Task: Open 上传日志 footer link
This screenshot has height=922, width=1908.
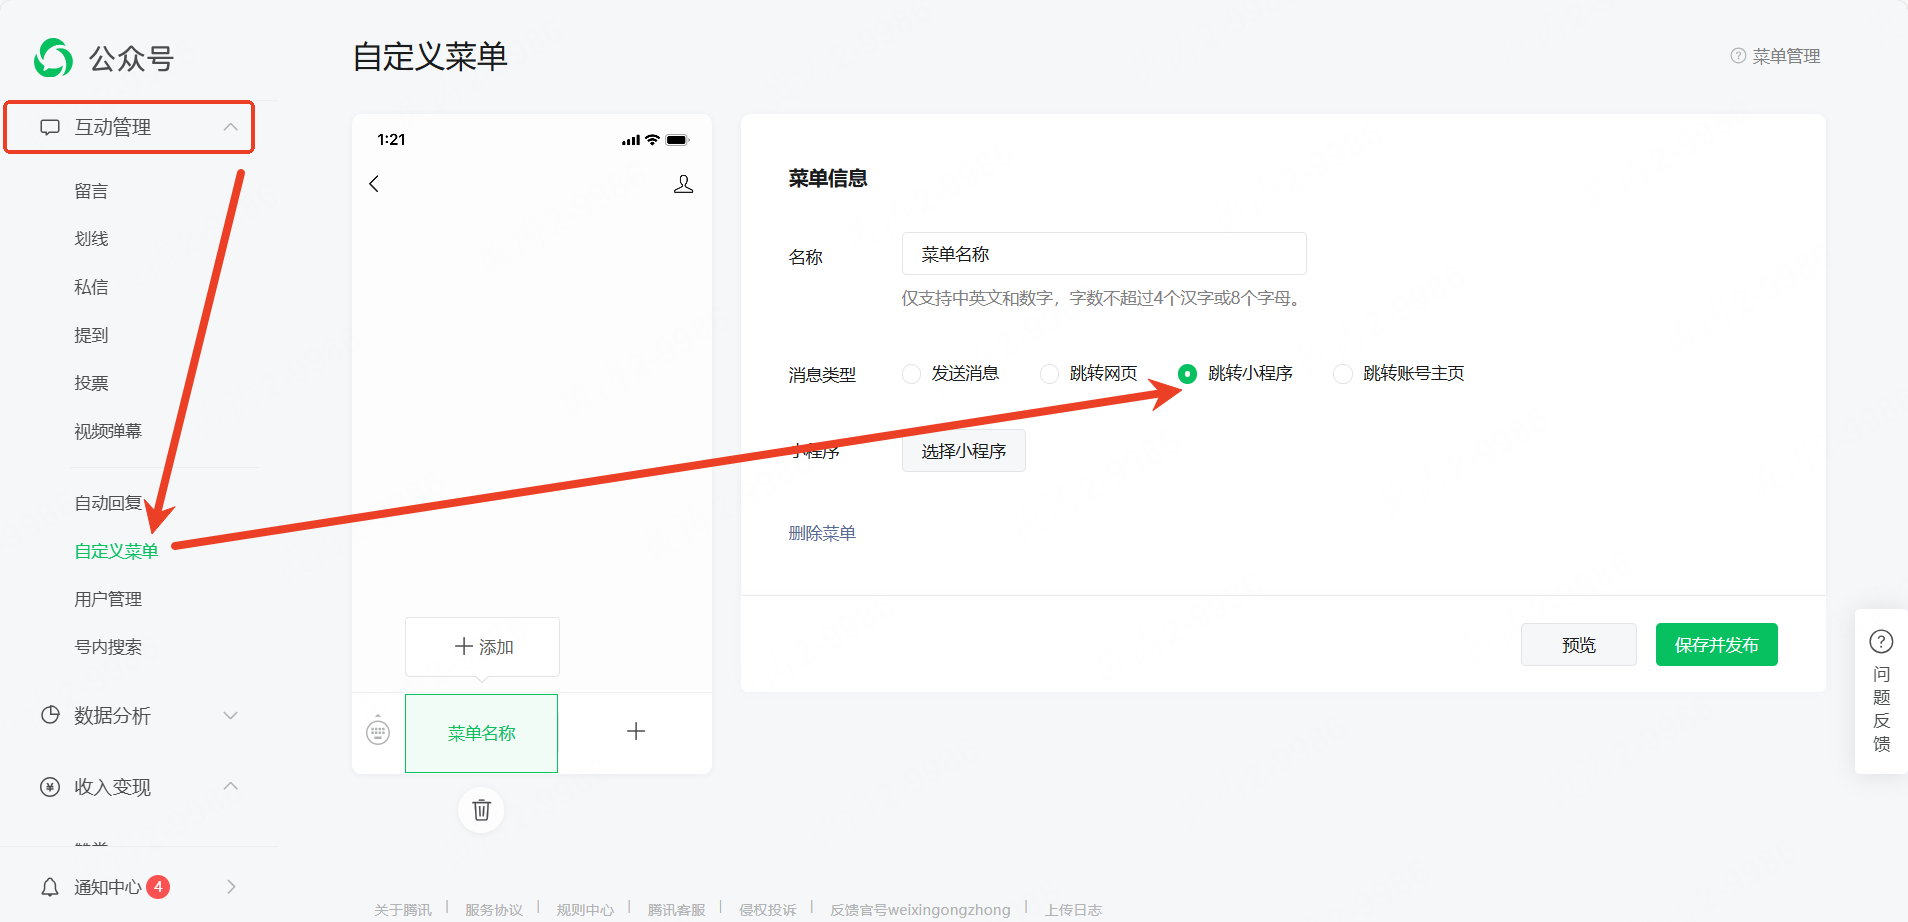Action: coord(1073,910)
